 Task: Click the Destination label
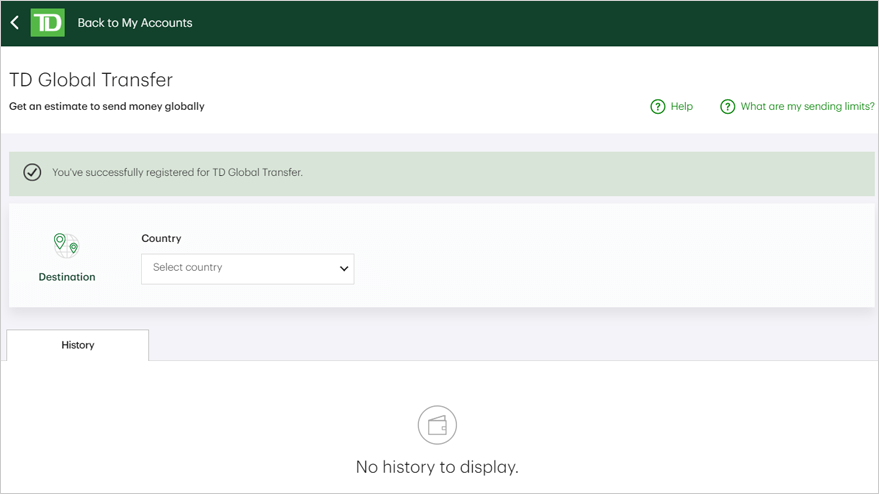67,277
